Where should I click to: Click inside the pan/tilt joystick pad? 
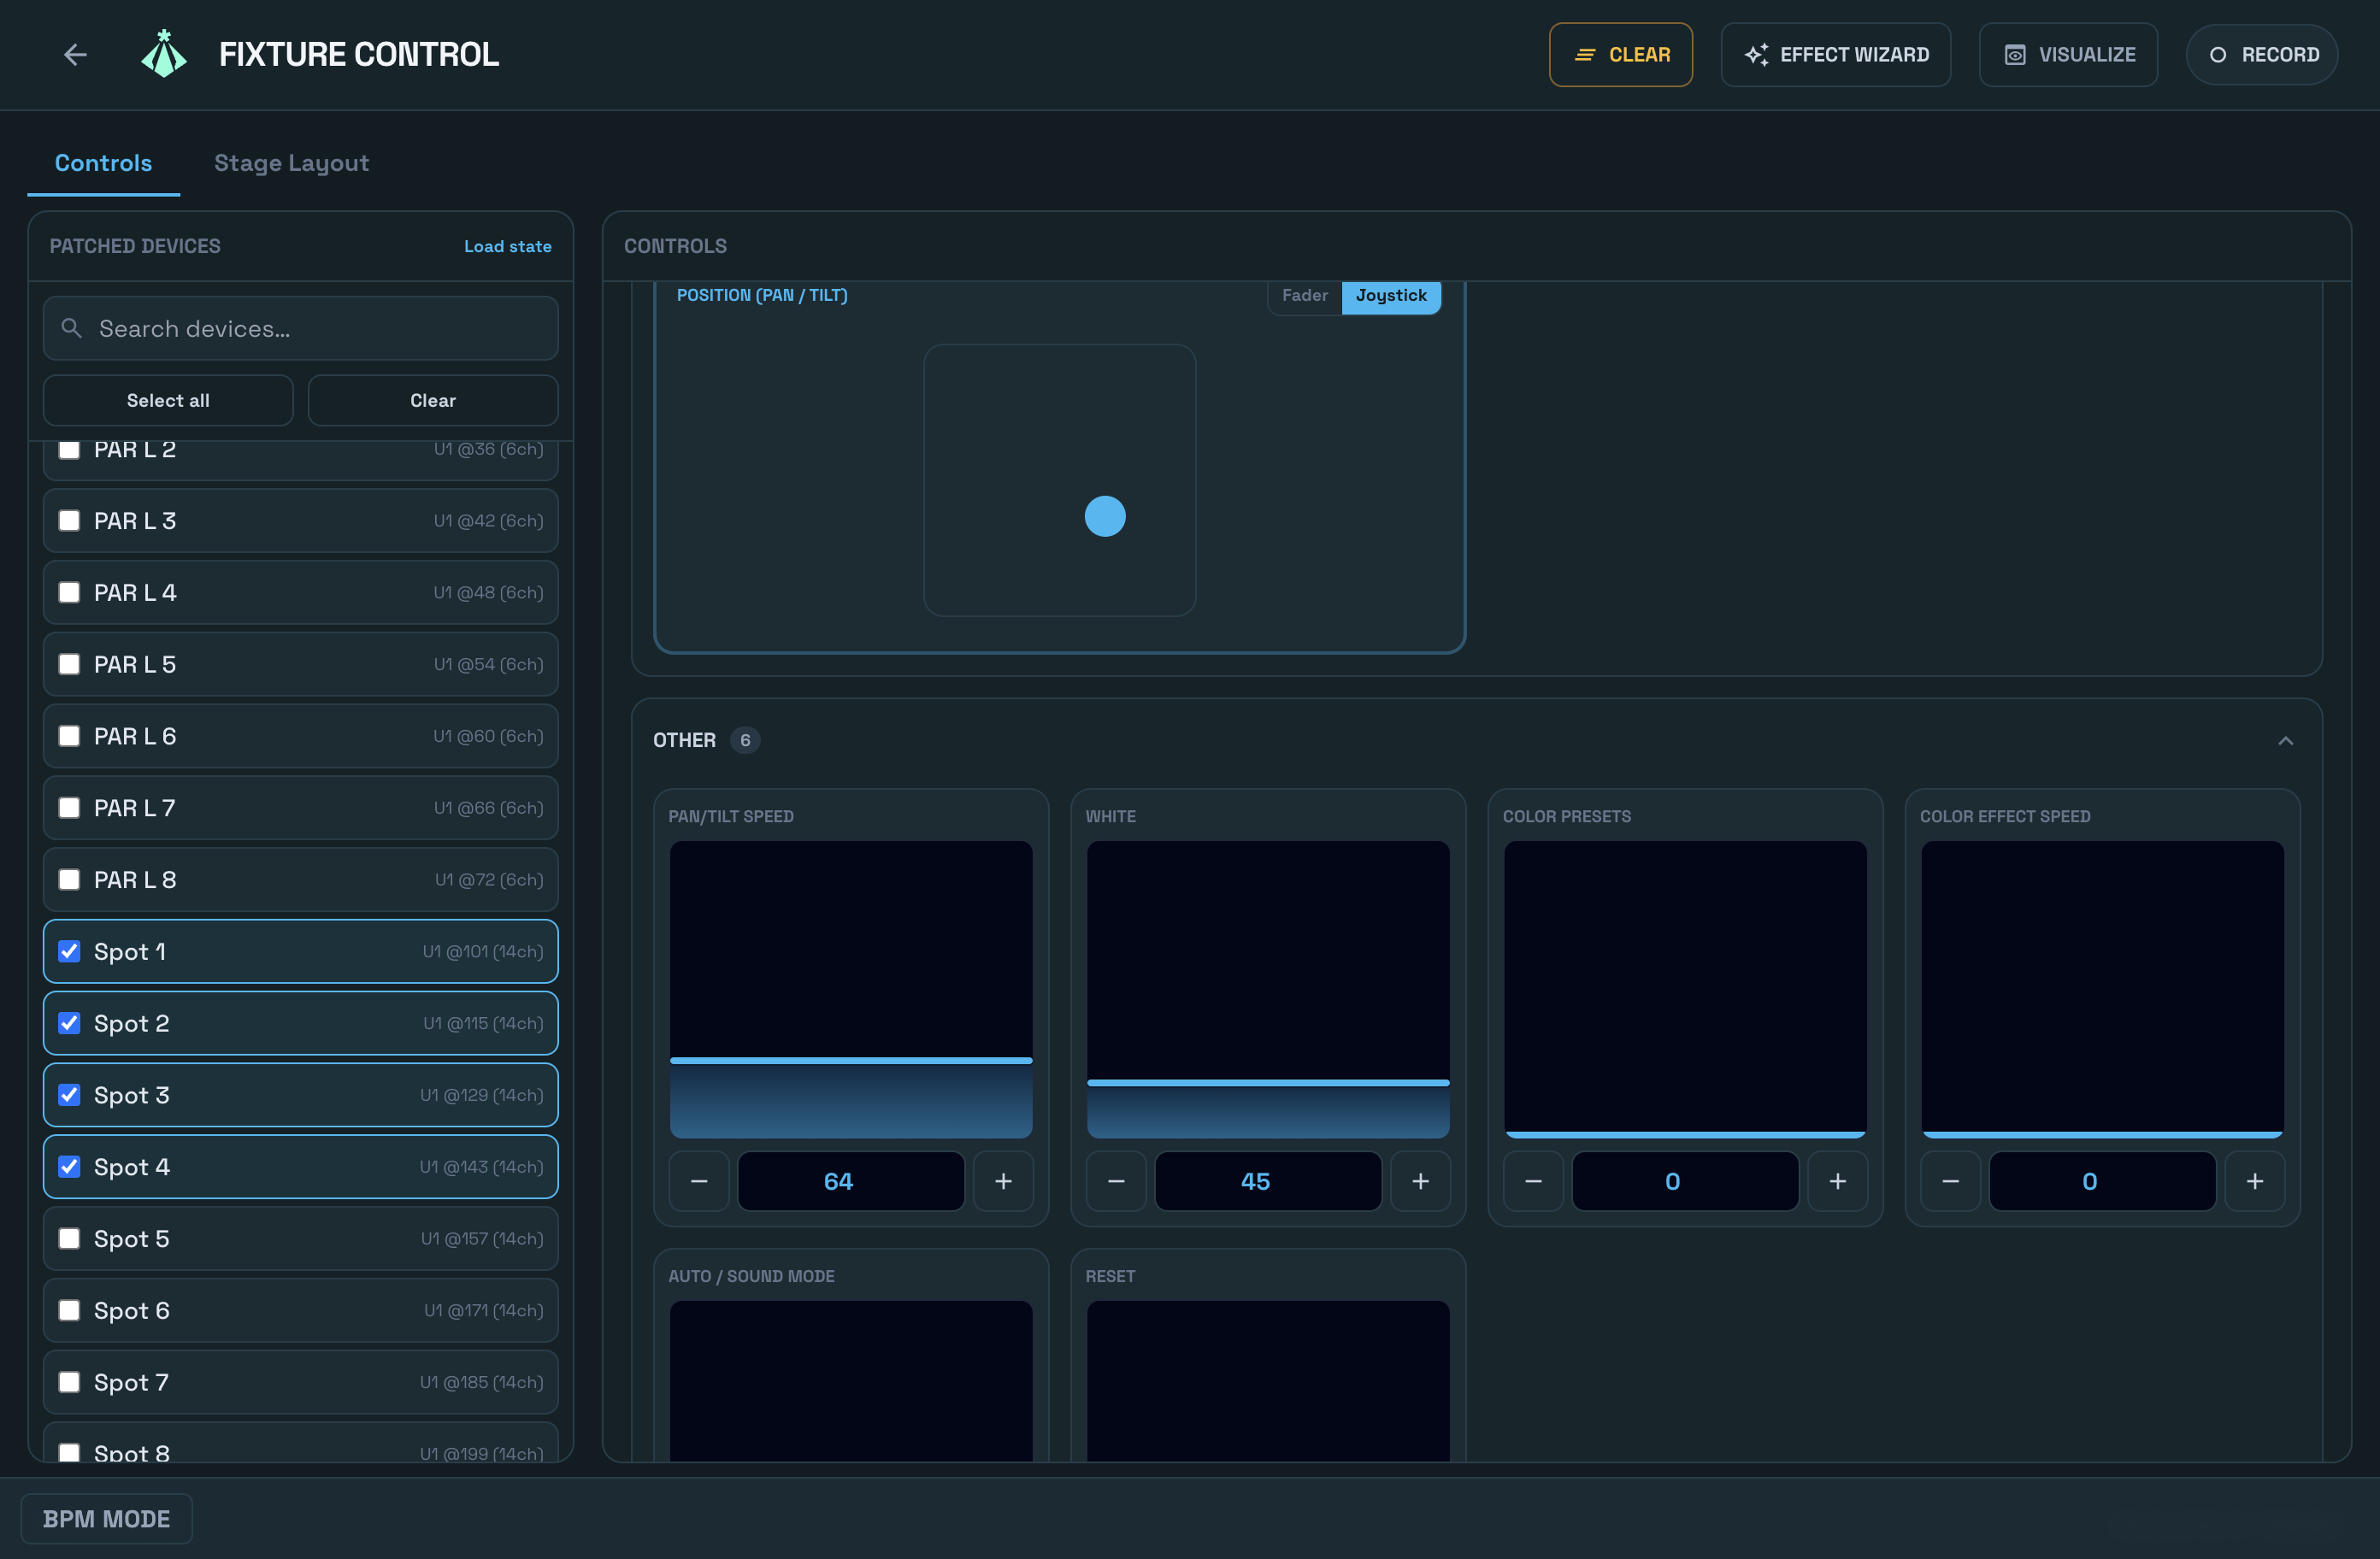[1059, 480]
